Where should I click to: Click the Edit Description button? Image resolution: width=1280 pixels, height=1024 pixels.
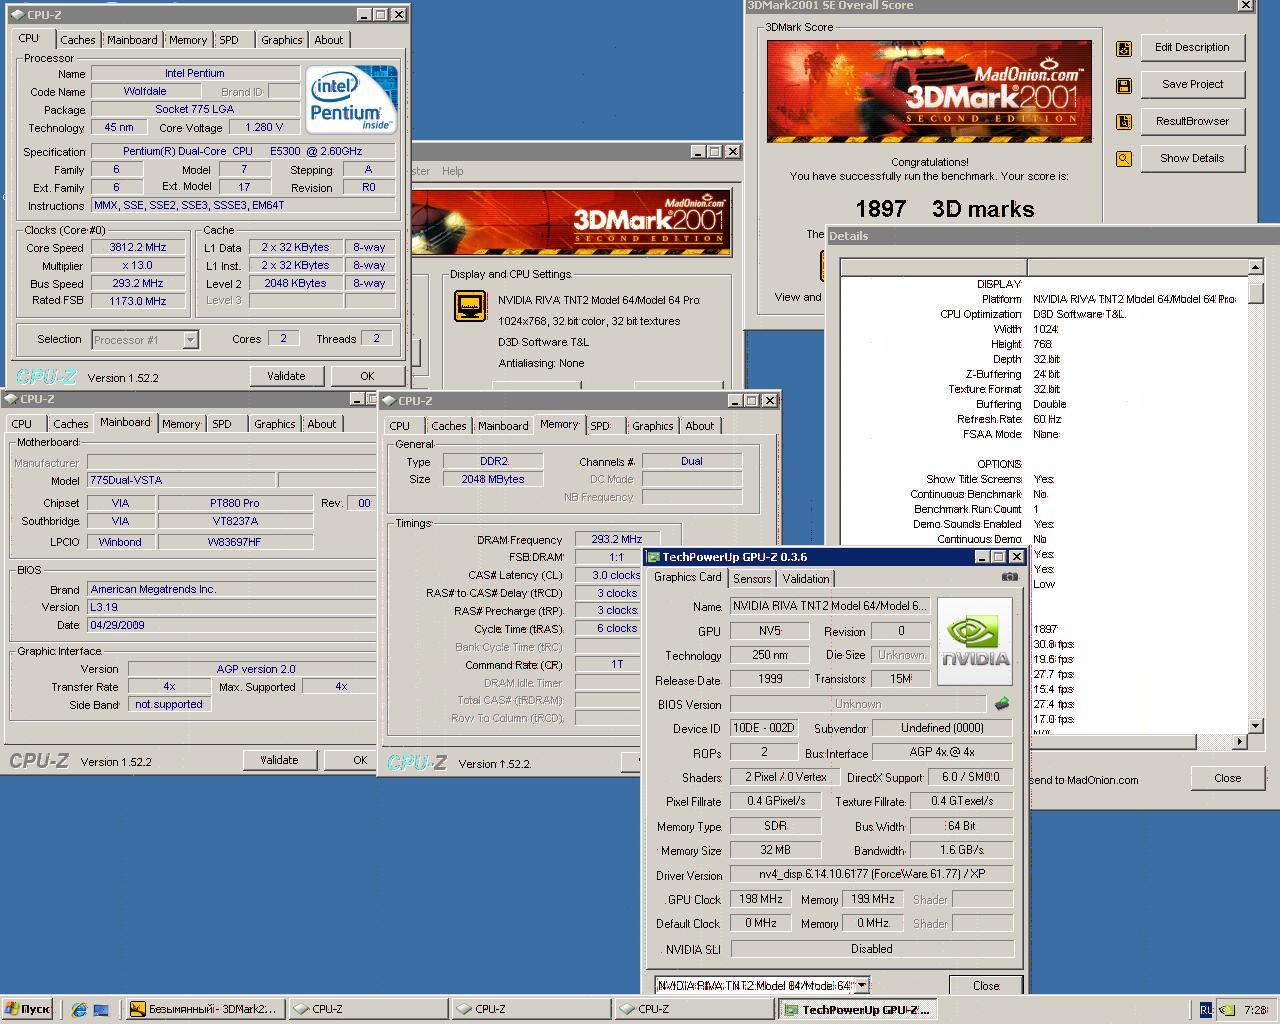(1192, 47)
